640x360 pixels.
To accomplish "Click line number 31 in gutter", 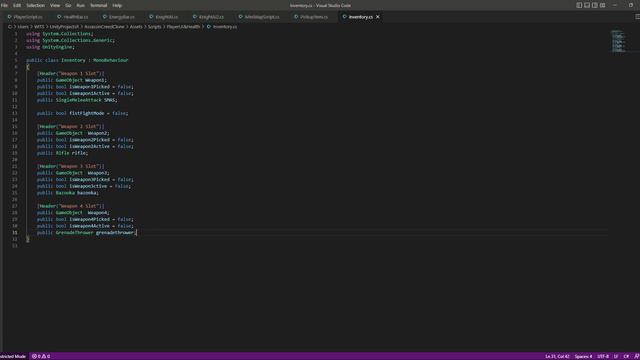I will pyautogui.click(x=15, y=232).
